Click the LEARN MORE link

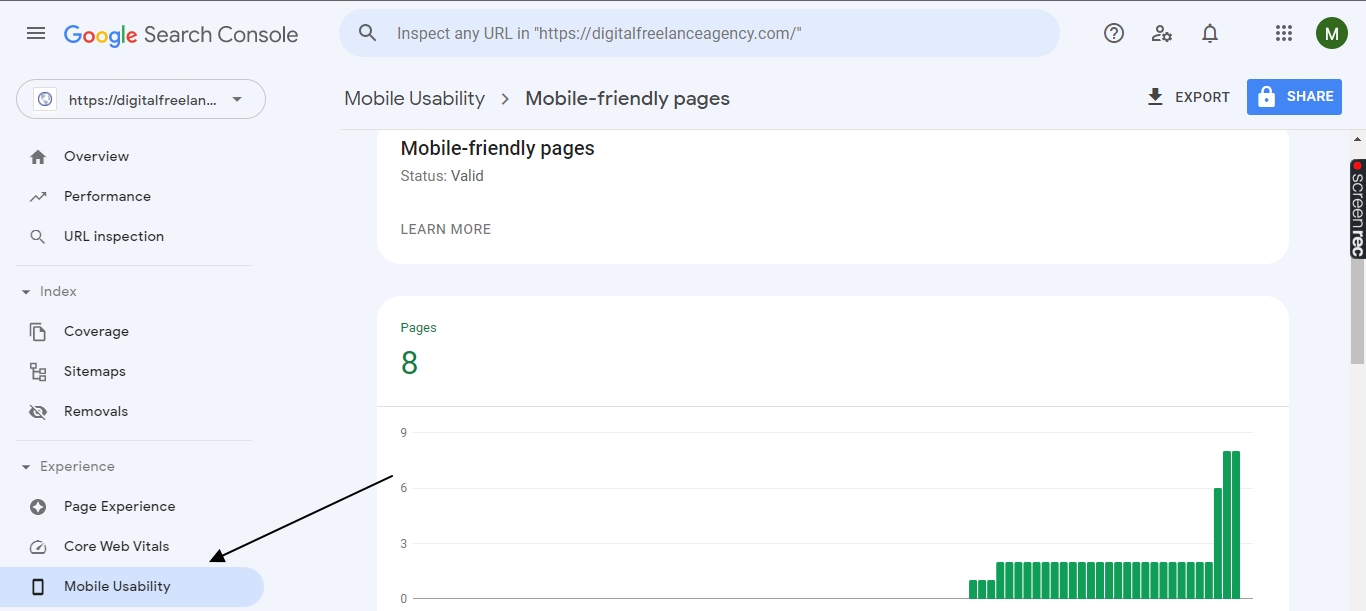446,229
